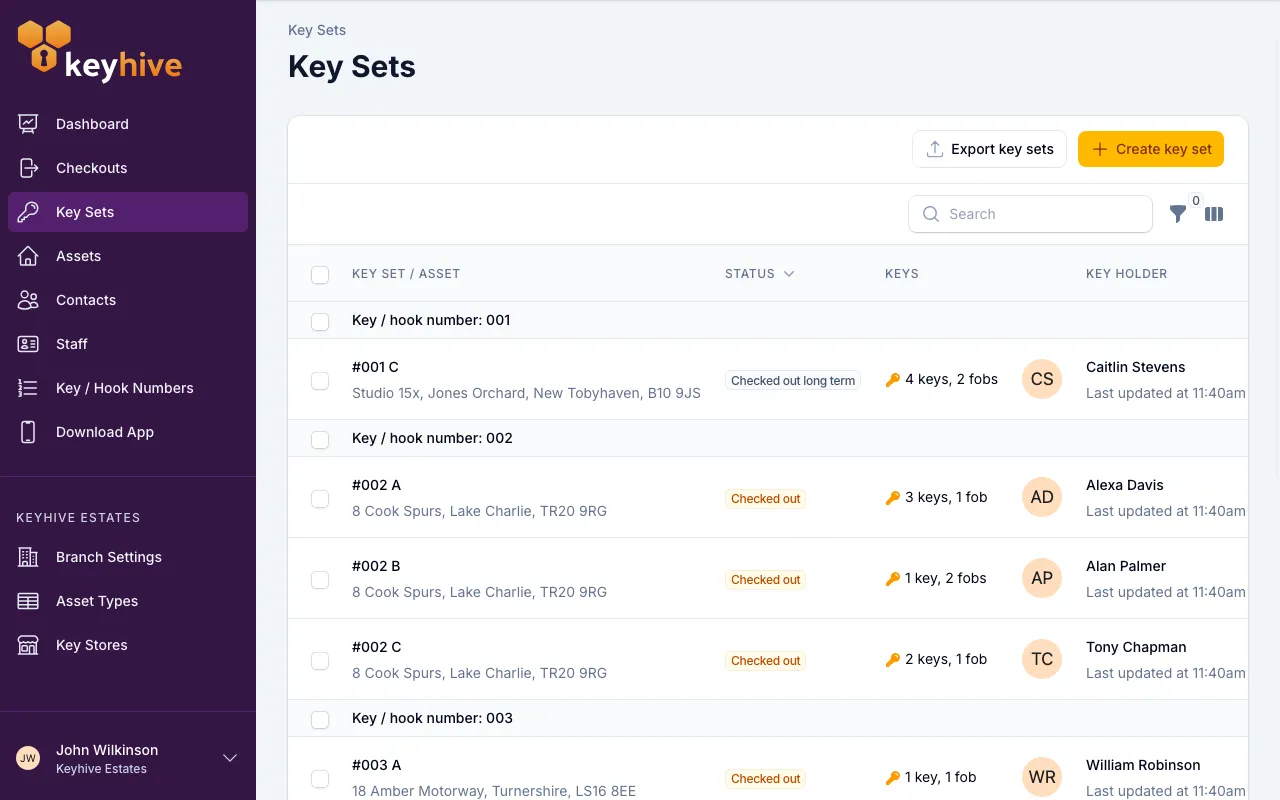This screenshot has height=800, width=1280.
Task: Click the Contacts people icon
Action: pyautogui.click(x=28, y=300)
